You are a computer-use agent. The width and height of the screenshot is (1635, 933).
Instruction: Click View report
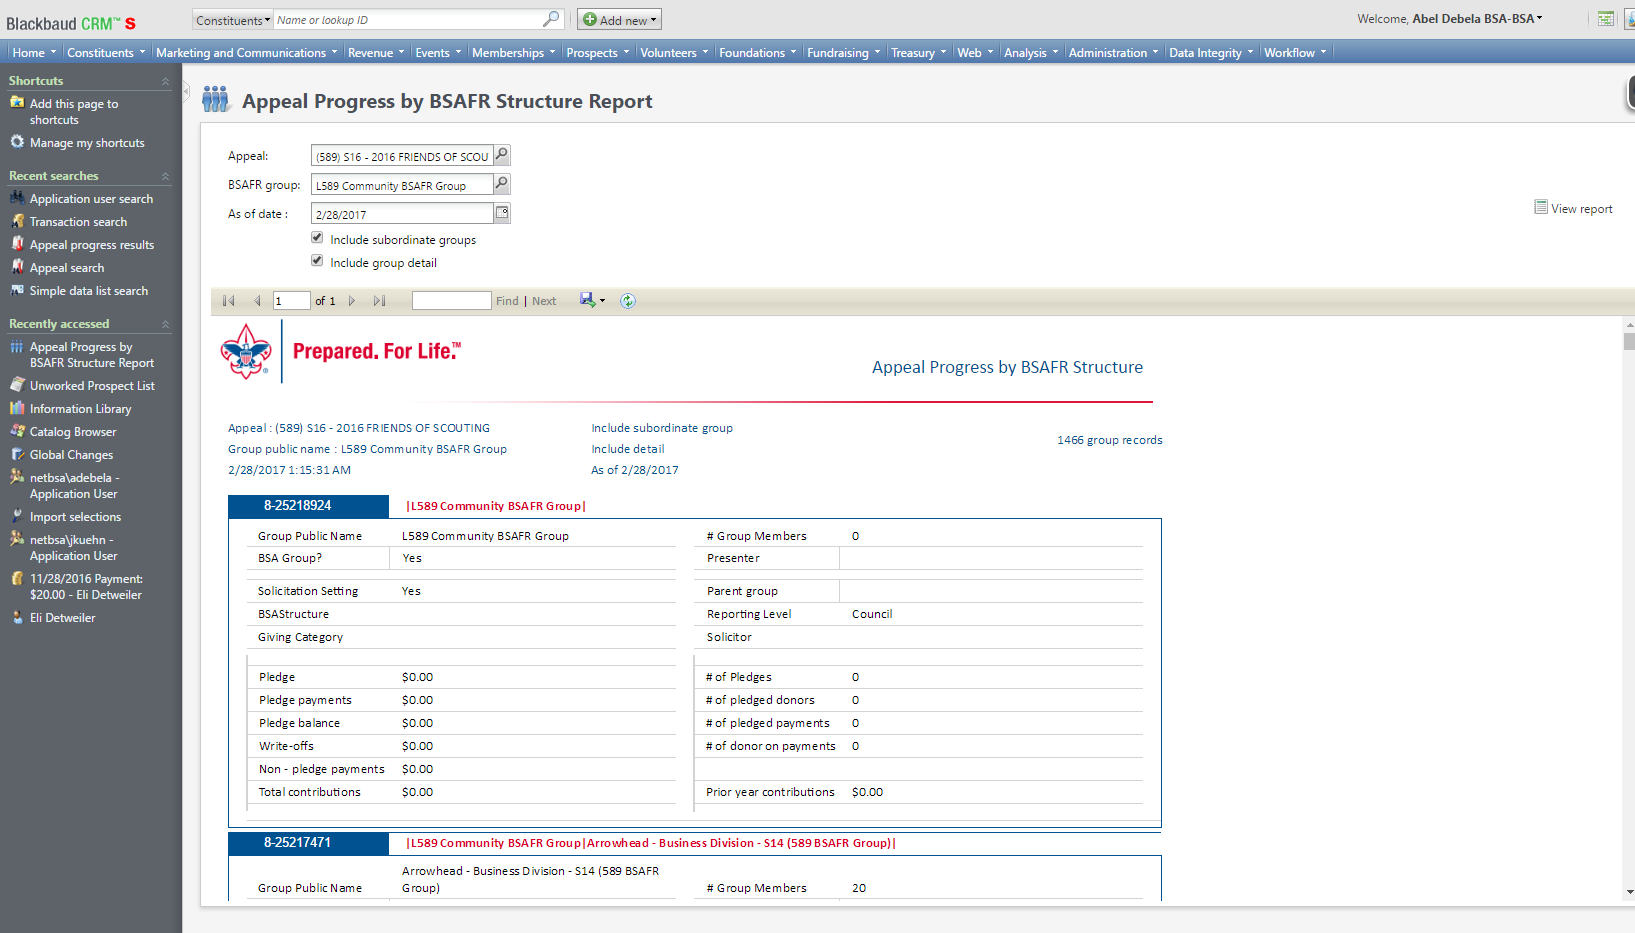point(1574,208)
